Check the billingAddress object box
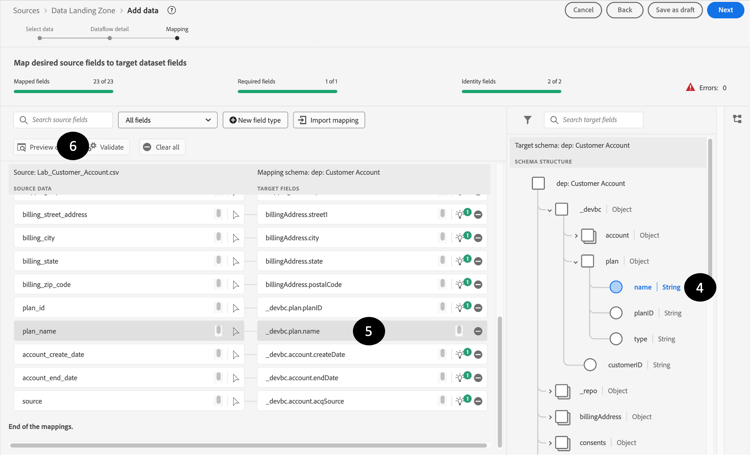 [x=562, y=417]
